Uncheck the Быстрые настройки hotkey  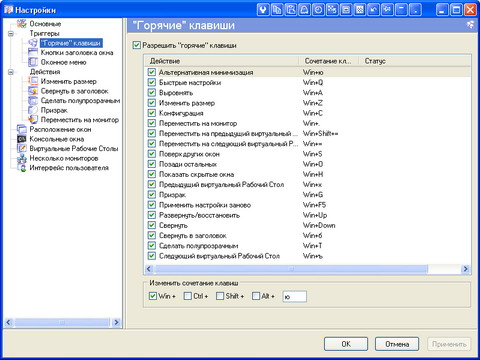(x=152, y=82)
